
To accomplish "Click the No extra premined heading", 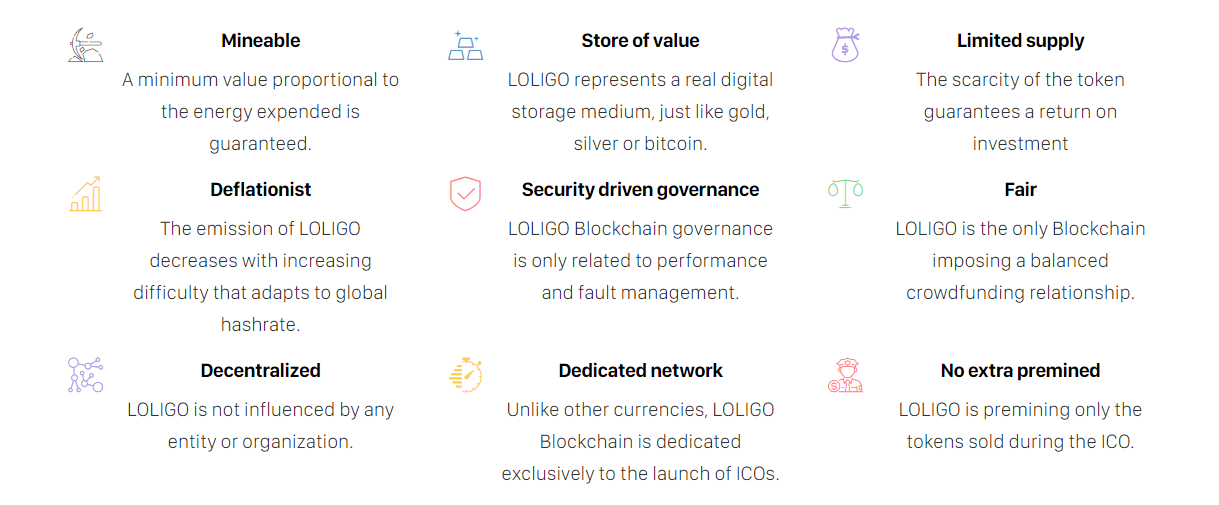I will pyautogui.click(x=1020, y=371).
